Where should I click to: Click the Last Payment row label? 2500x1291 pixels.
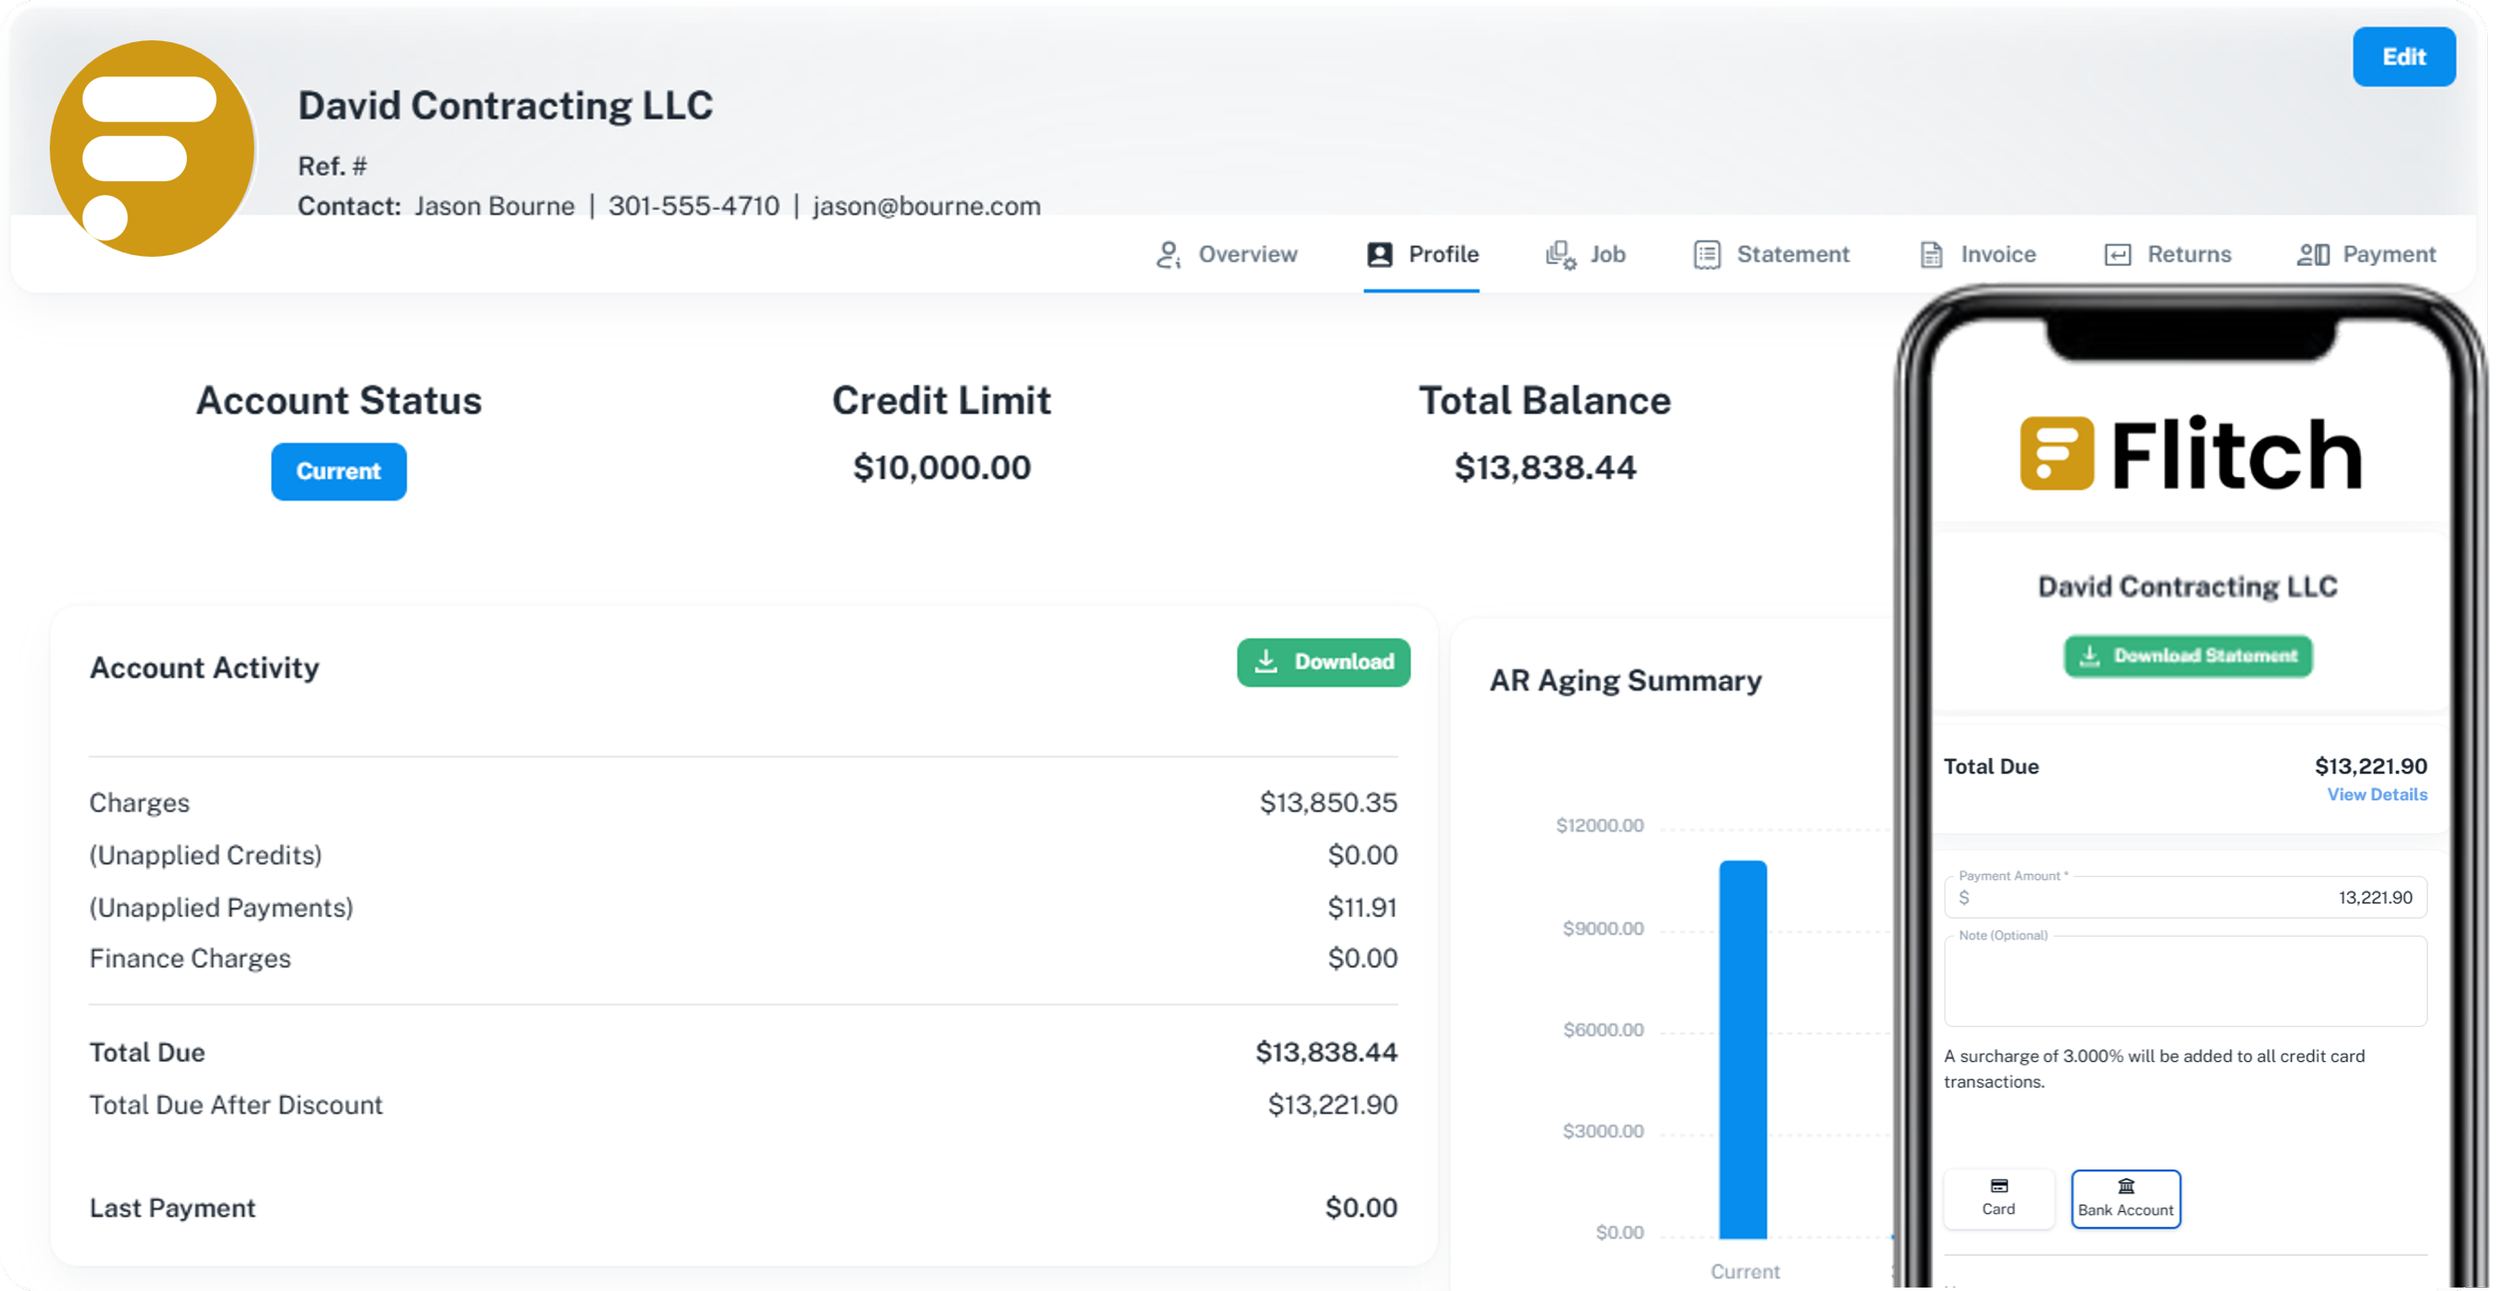point(172,1208)
